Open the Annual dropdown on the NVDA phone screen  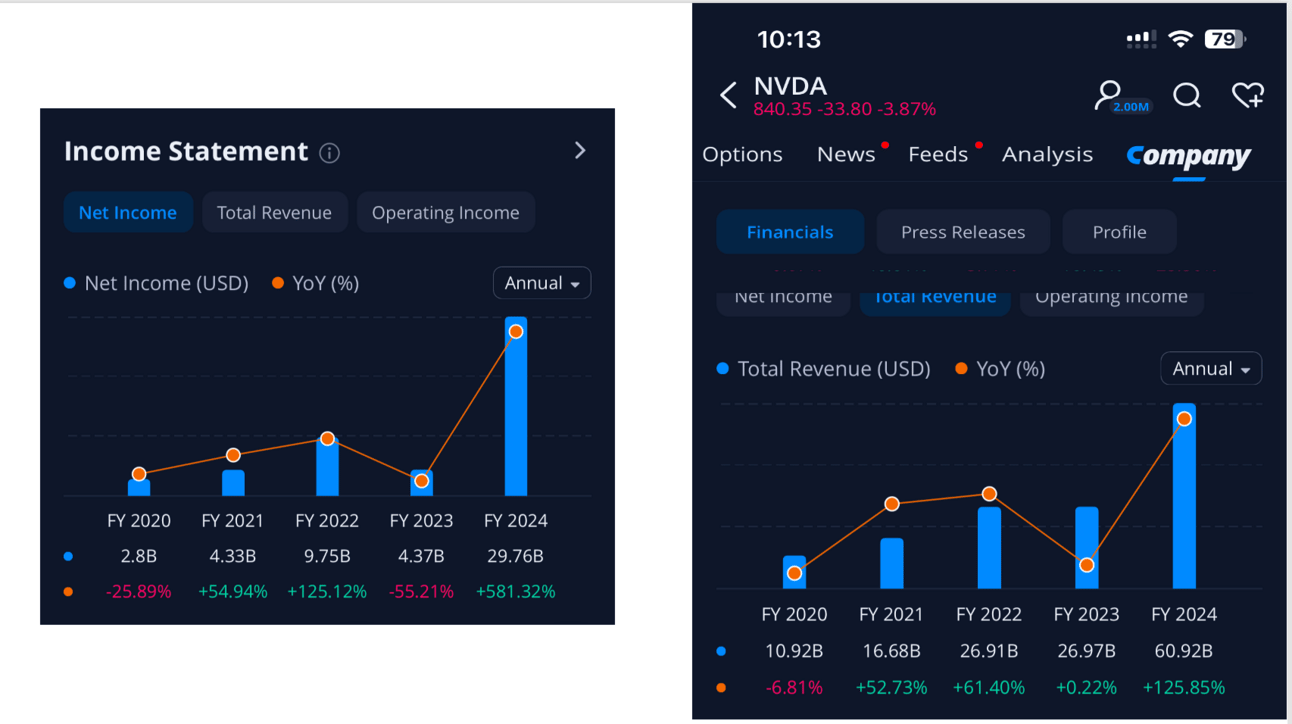pos(1211,369)
